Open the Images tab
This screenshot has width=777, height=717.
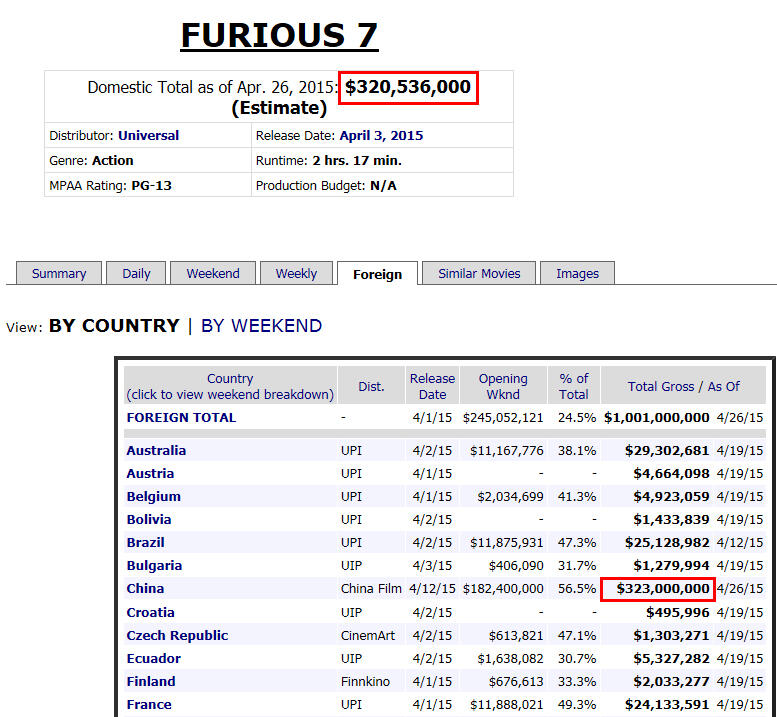coord(577,274)
